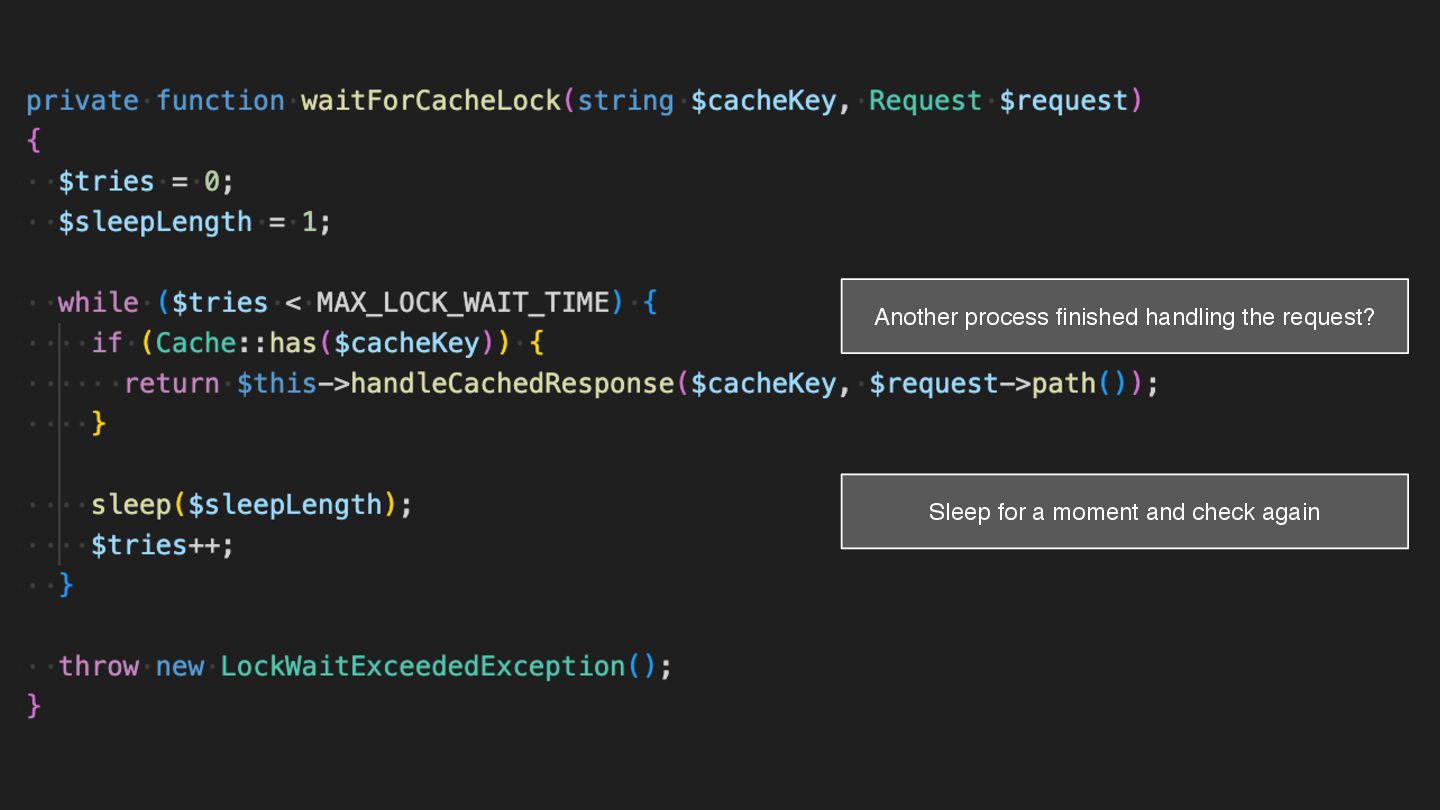Click the waitForCacheLock function name
This screenshot has width=1440, height=810.
coord(431,101)
